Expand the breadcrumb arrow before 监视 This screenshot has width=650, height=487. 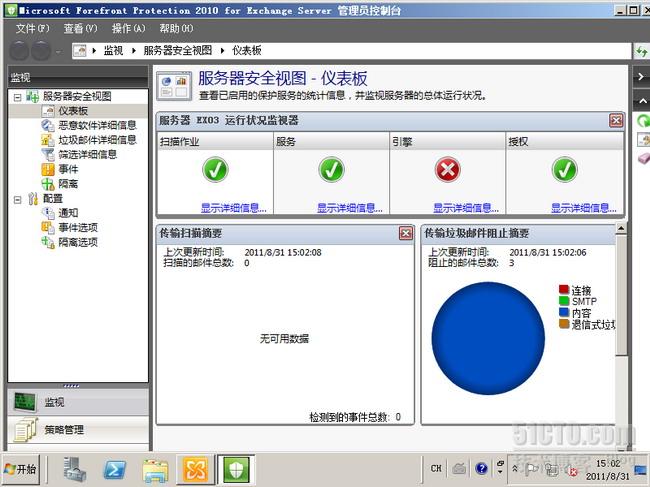(x=95, y=51)
